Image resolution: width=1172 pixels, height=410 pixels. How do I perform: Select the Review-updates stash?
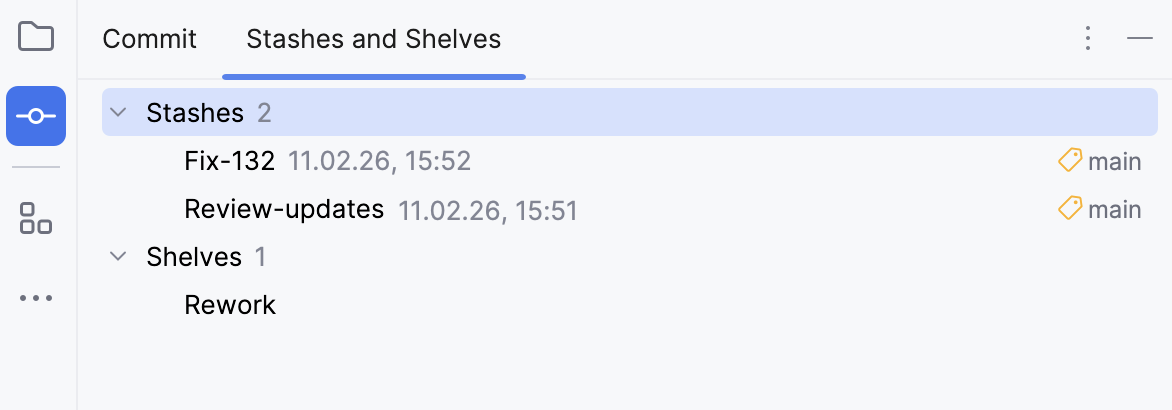pos(284,209)
